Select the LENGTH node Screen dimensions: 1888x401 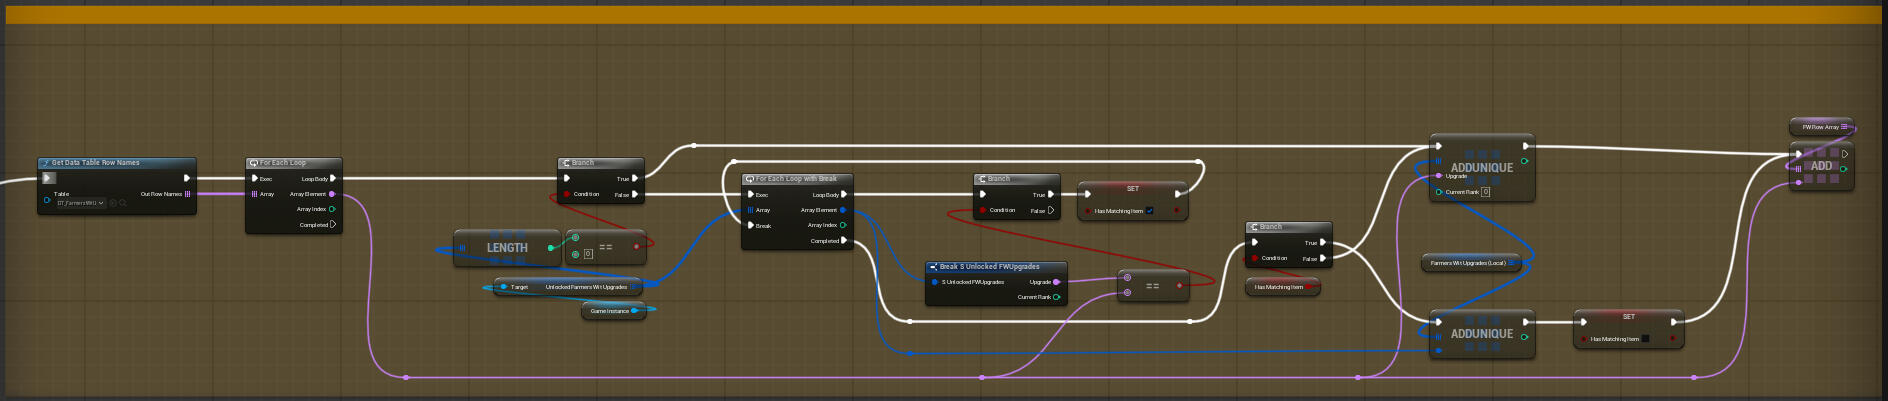(507, 248)
